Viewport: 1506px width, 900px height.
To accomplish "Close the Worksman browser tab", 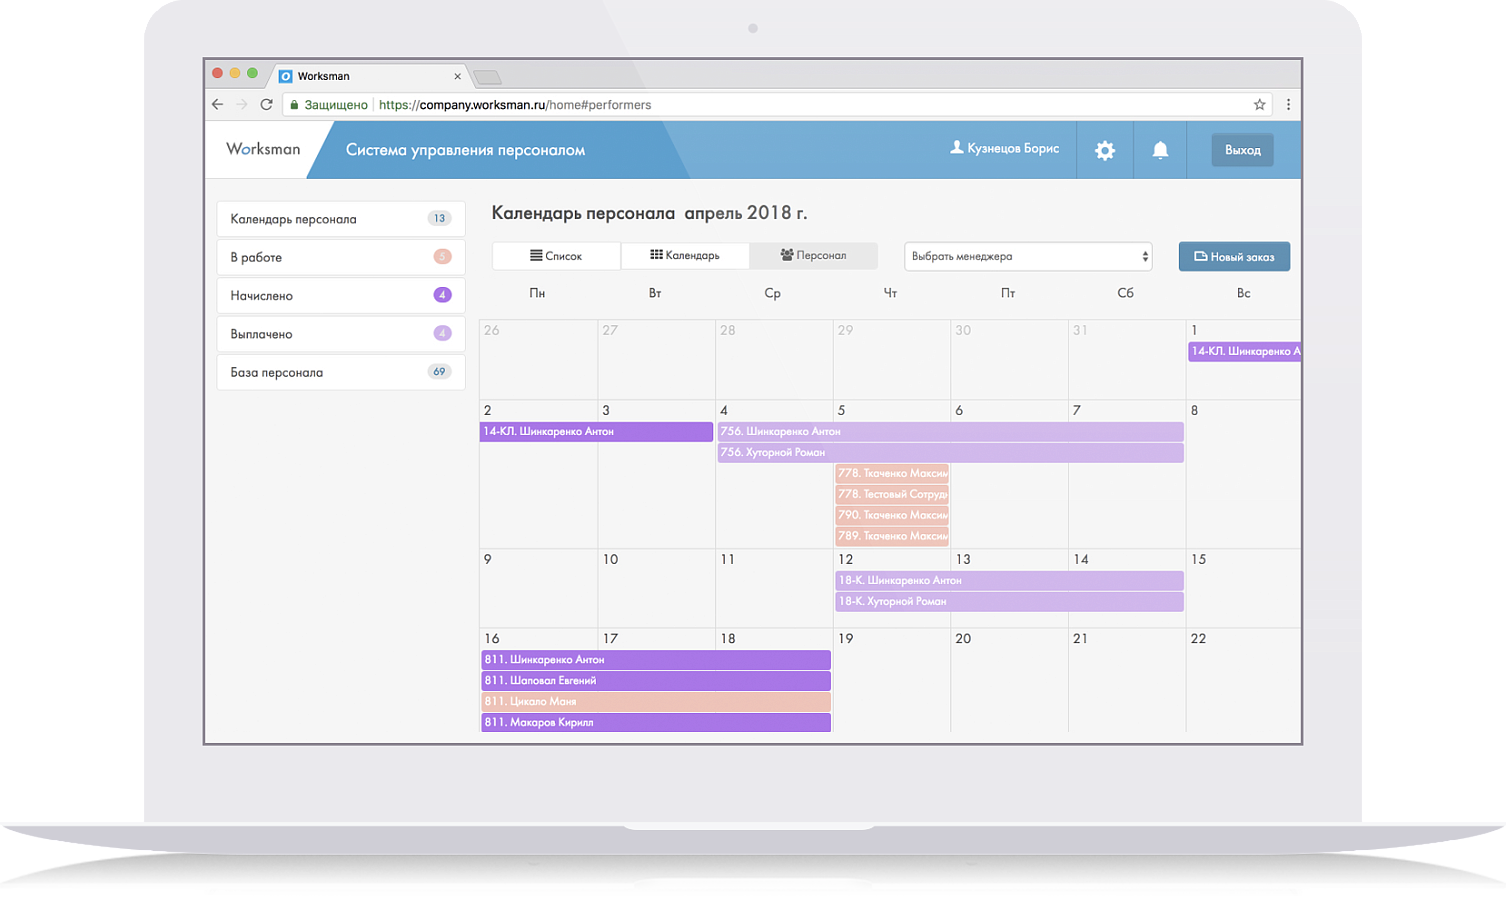I will coord(458,76).
